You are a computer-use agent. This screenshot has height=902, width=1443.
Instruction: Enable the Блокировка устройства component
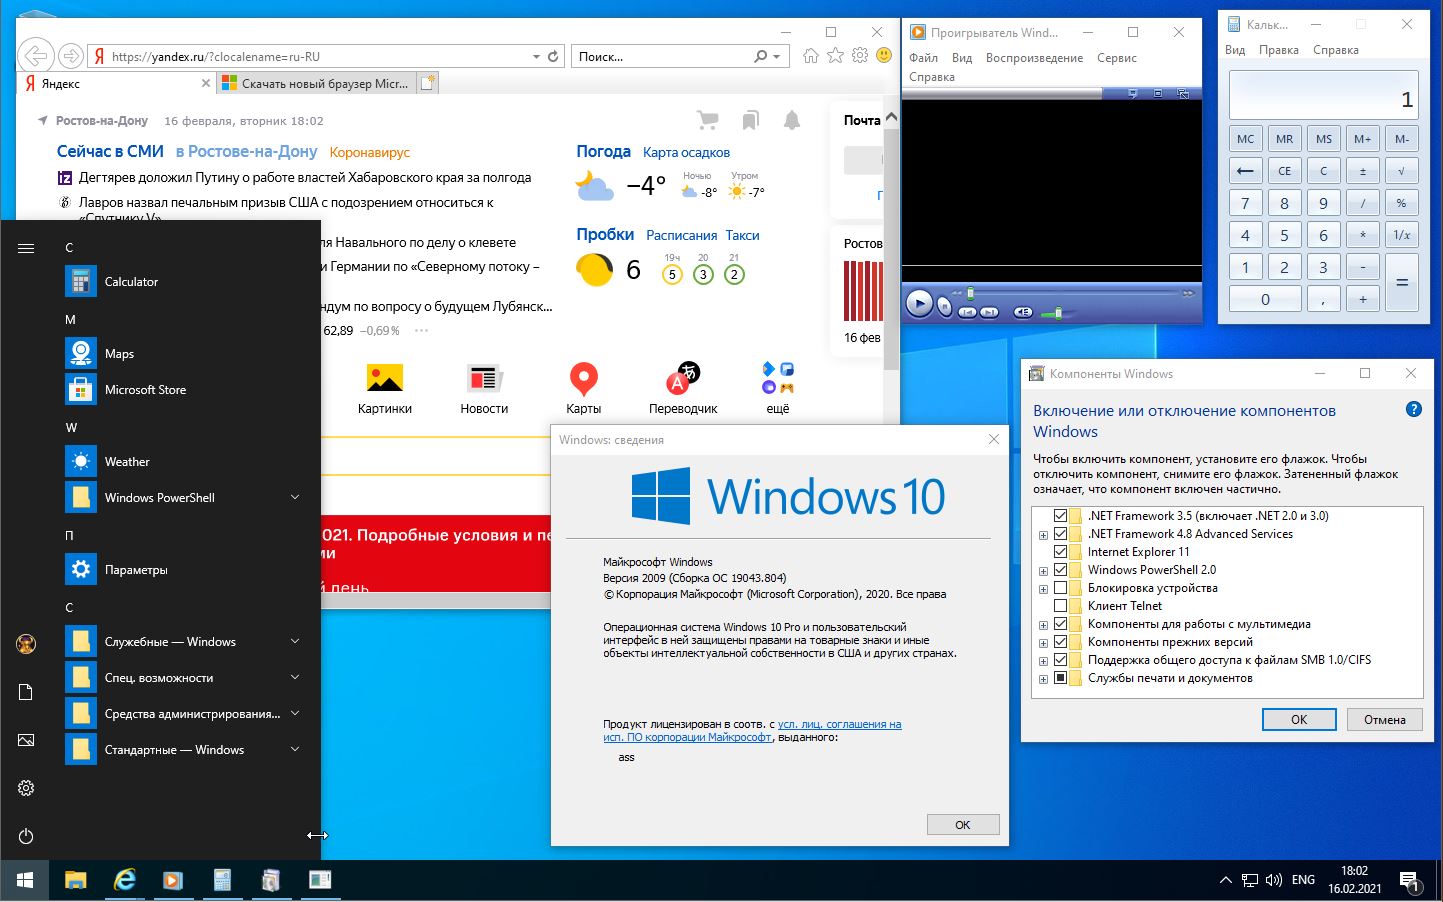click(x=1060, y=588)
